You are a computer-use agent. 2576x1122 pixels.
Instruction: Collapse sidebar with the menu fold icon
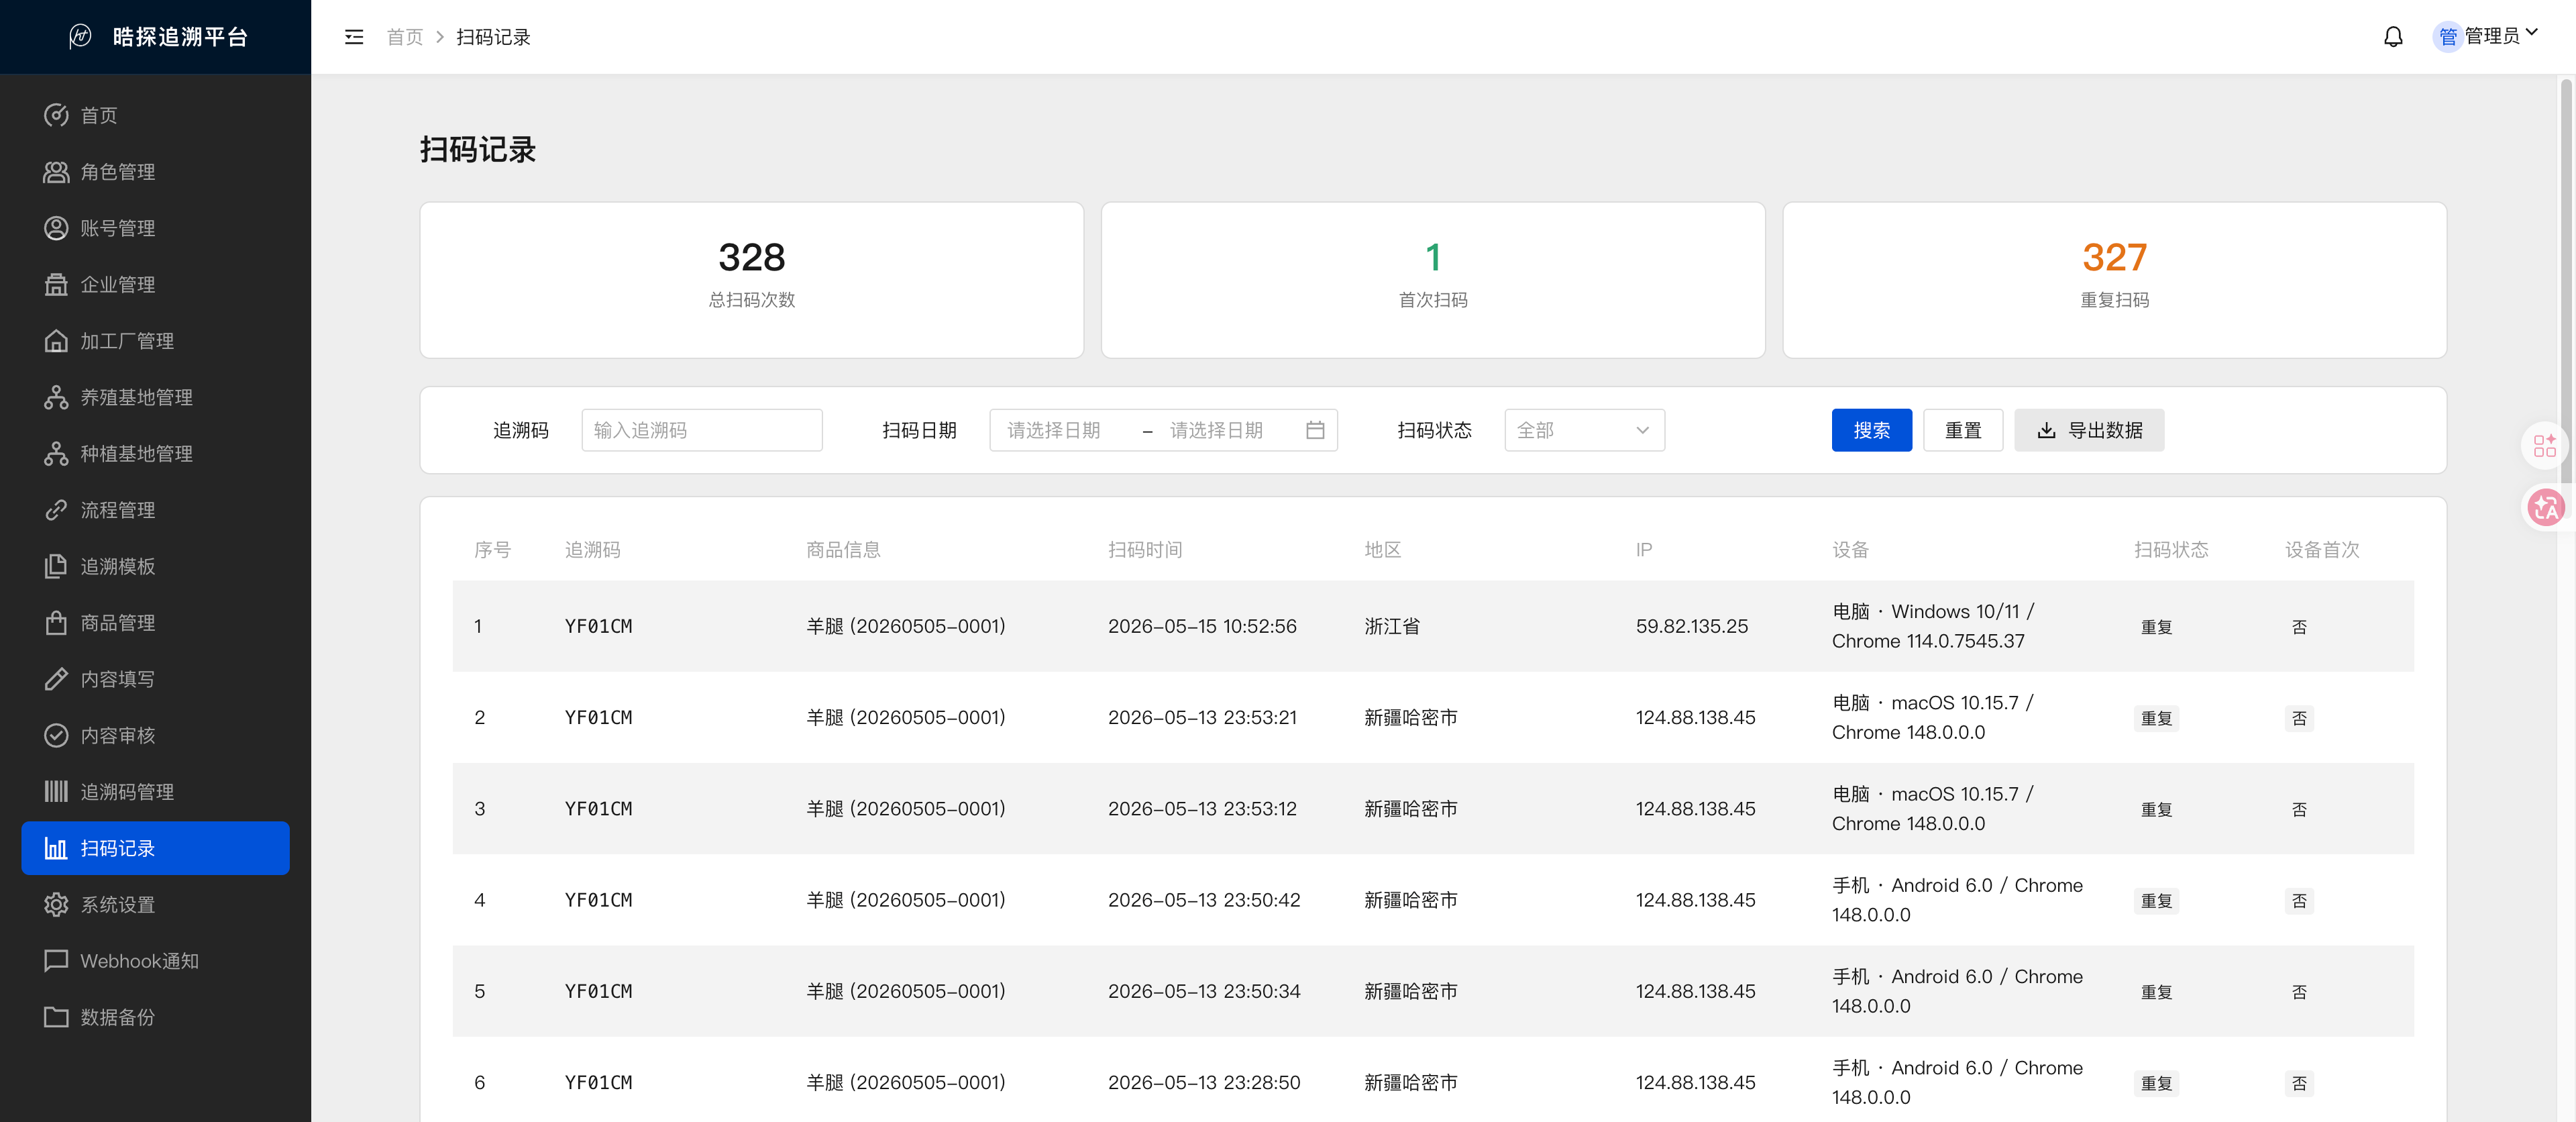click(354, 37)
